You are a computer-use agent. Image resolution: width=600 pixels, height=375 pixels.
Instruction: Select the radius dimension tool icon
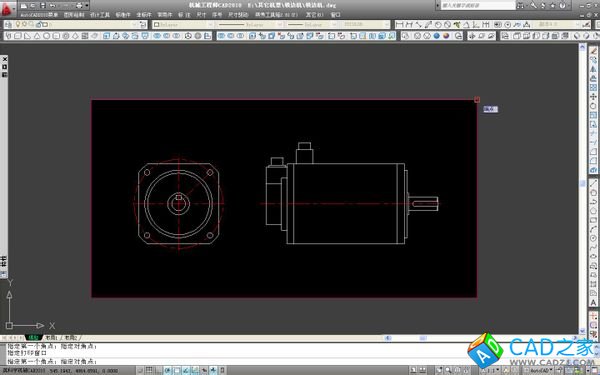tap(438, 24)
